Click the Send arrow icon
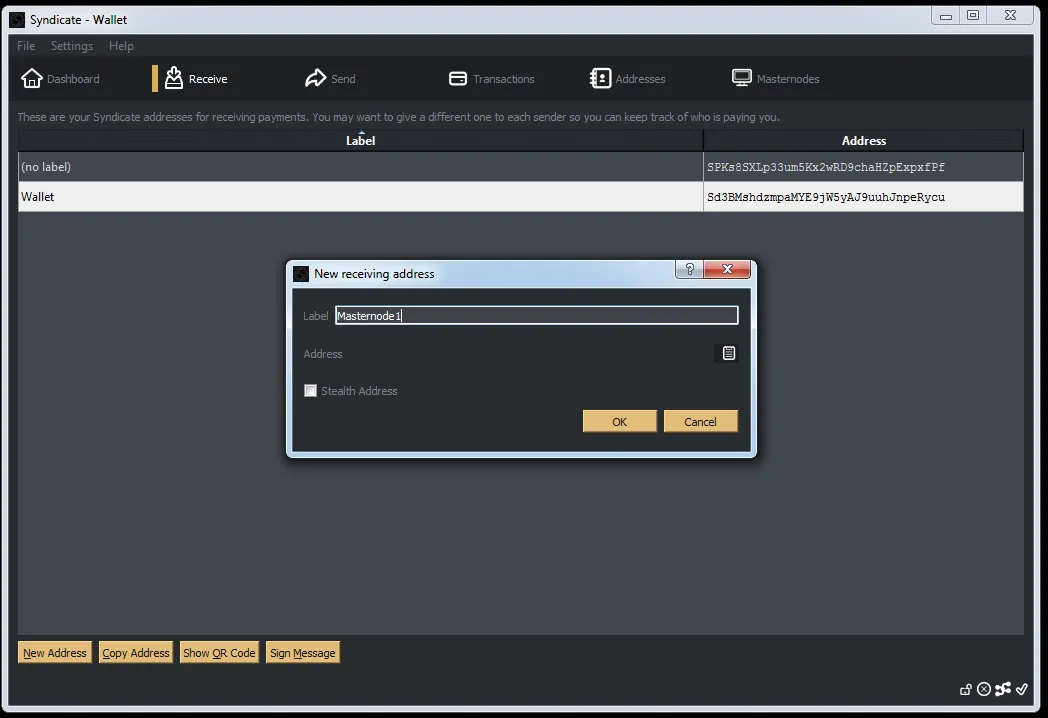Viewport: 1048px width, 718px height. point(315,78)
